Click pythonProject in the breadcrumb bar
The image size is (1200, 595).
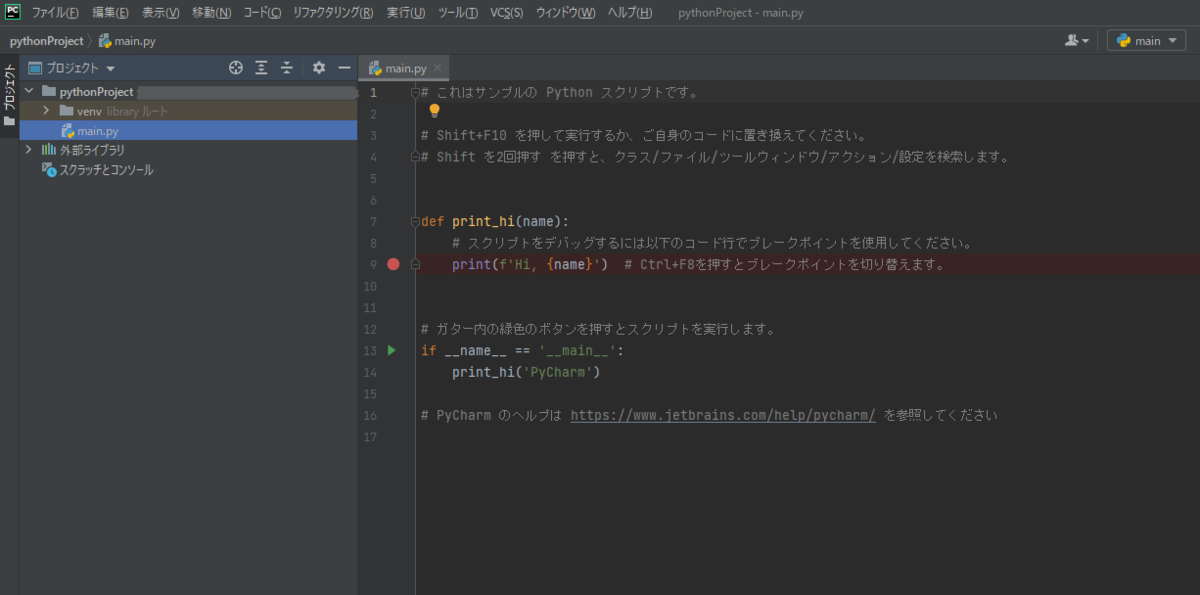(46, 41)
